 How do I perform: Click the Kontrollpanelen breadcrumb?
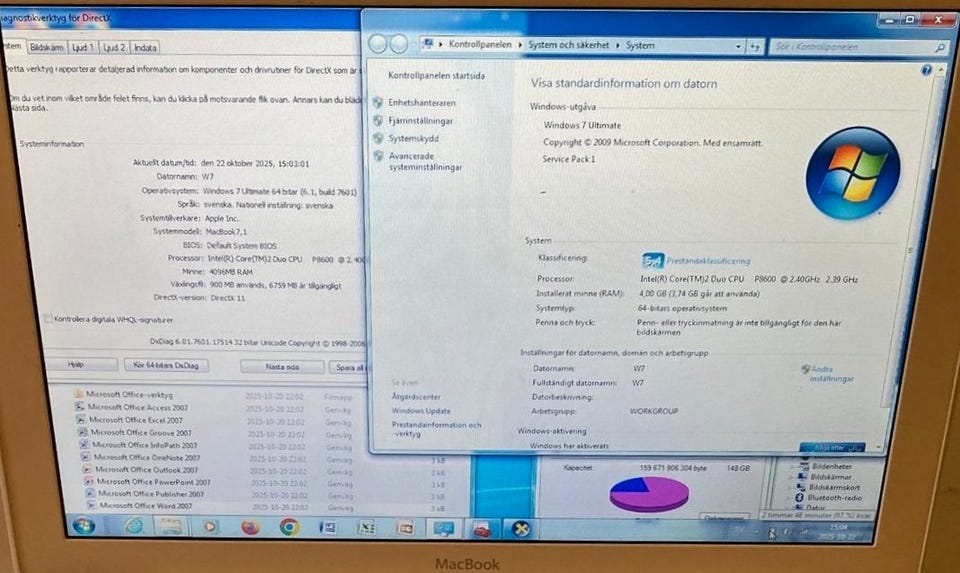coord(480,44)
